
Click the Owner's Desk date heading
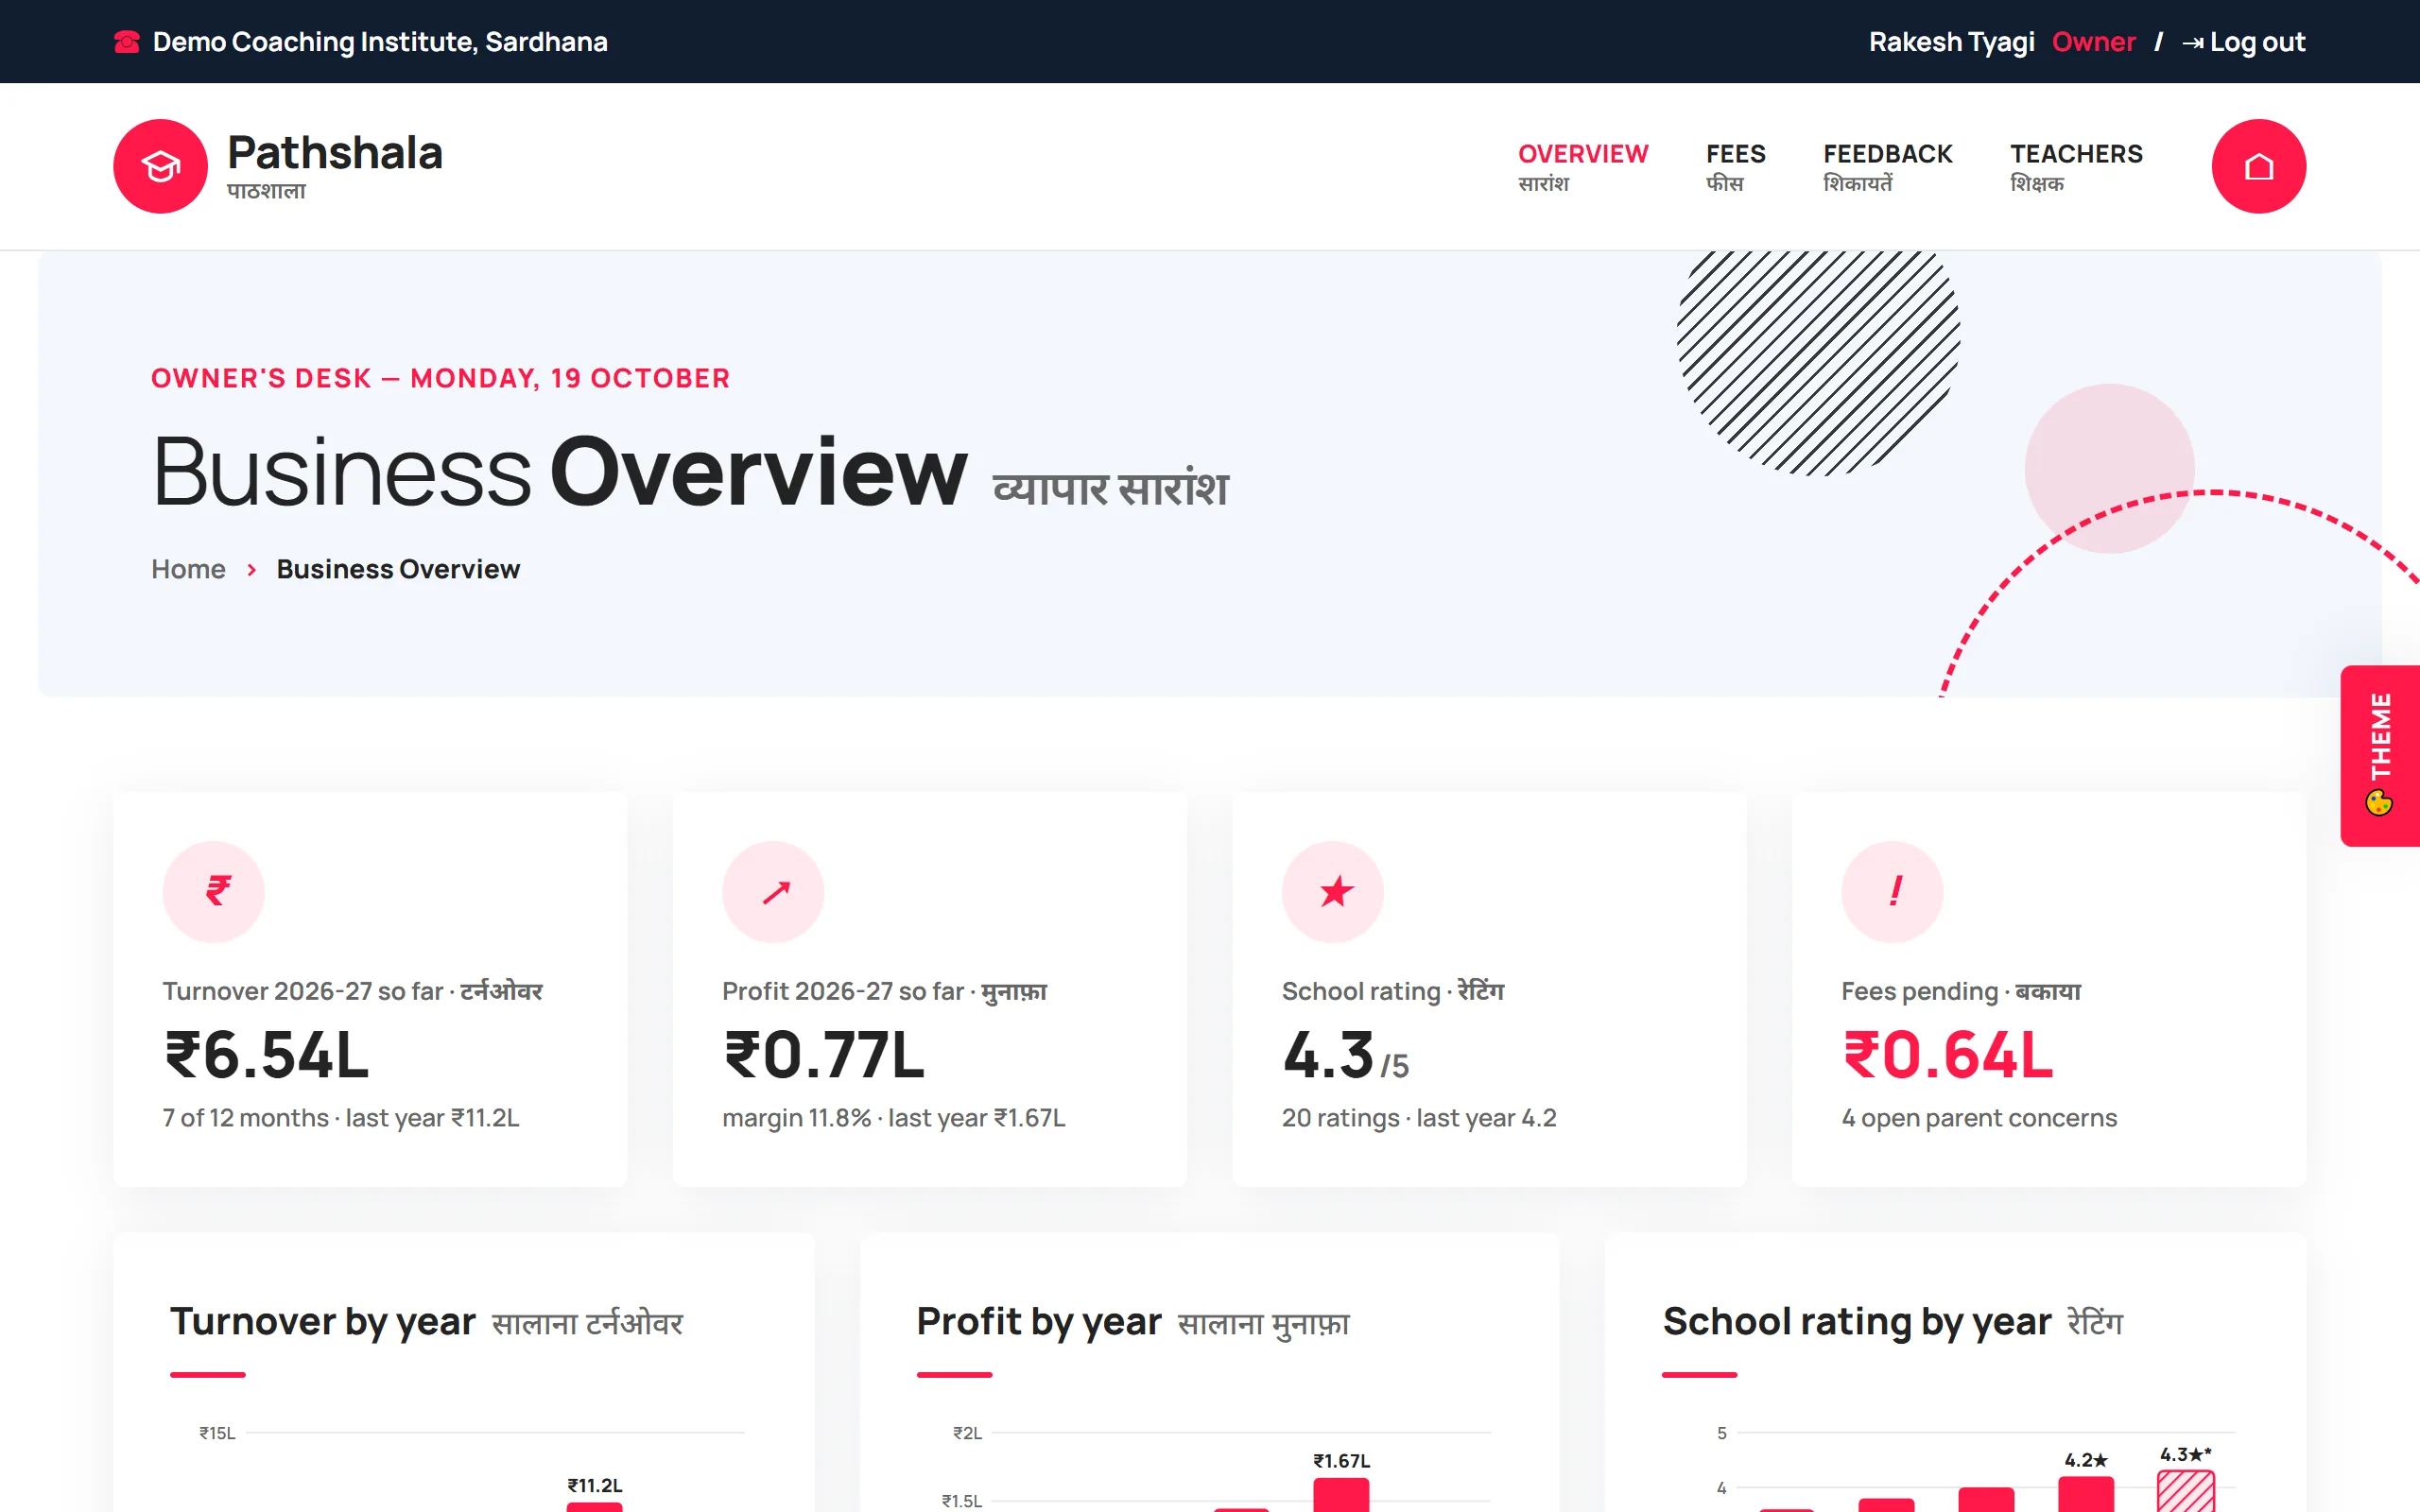440,378
